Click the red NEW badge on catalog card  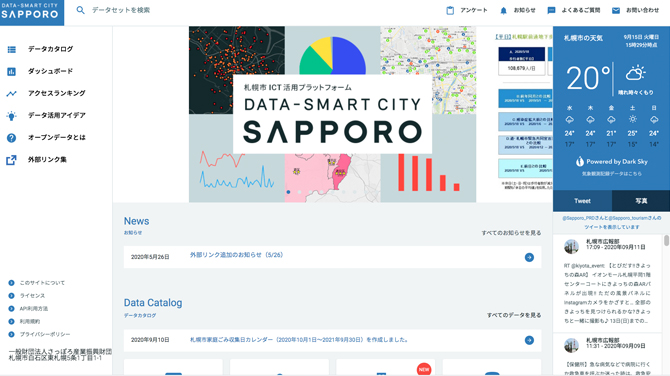tap(424, 369)
